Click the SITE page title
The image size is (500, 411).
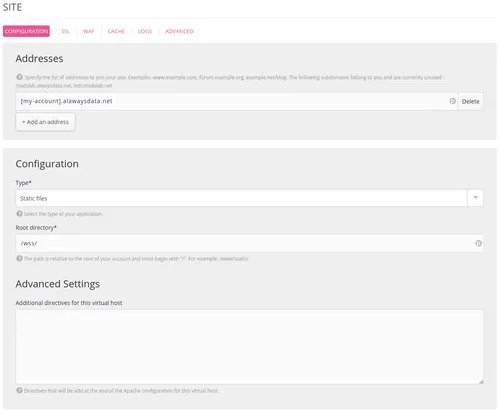(12, 7)
